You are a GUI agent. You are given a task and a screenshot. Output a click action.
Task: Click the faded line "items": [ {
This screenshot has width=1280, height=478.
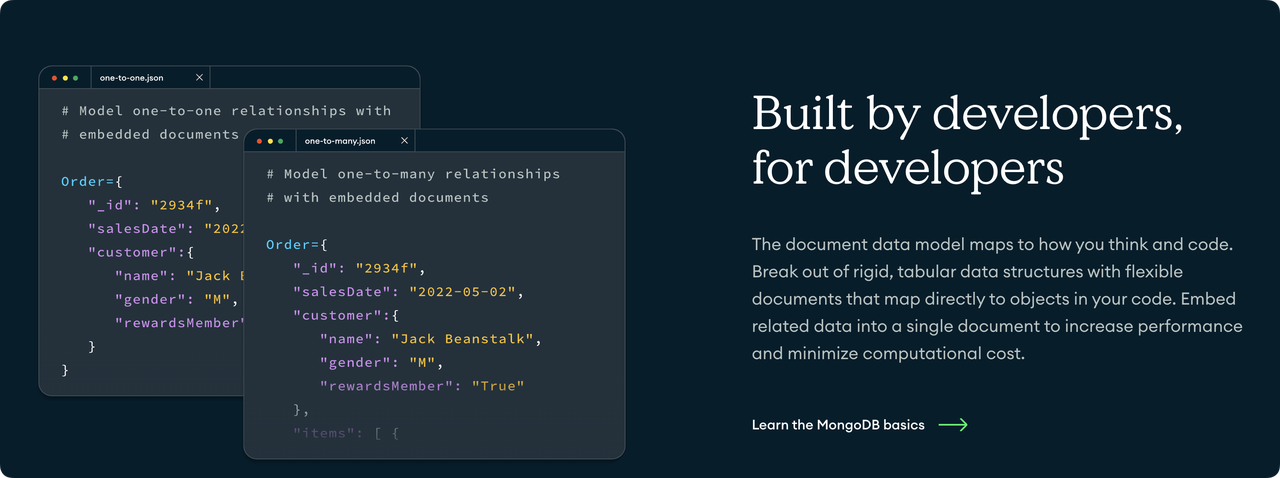pos(346,433)
